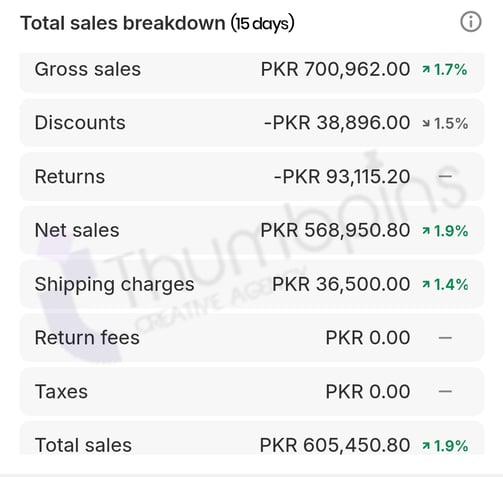Click the trend arrow for Shipping charges 1.4%
The height and width of the screenshot is (477, 503).
pos(426,284)
